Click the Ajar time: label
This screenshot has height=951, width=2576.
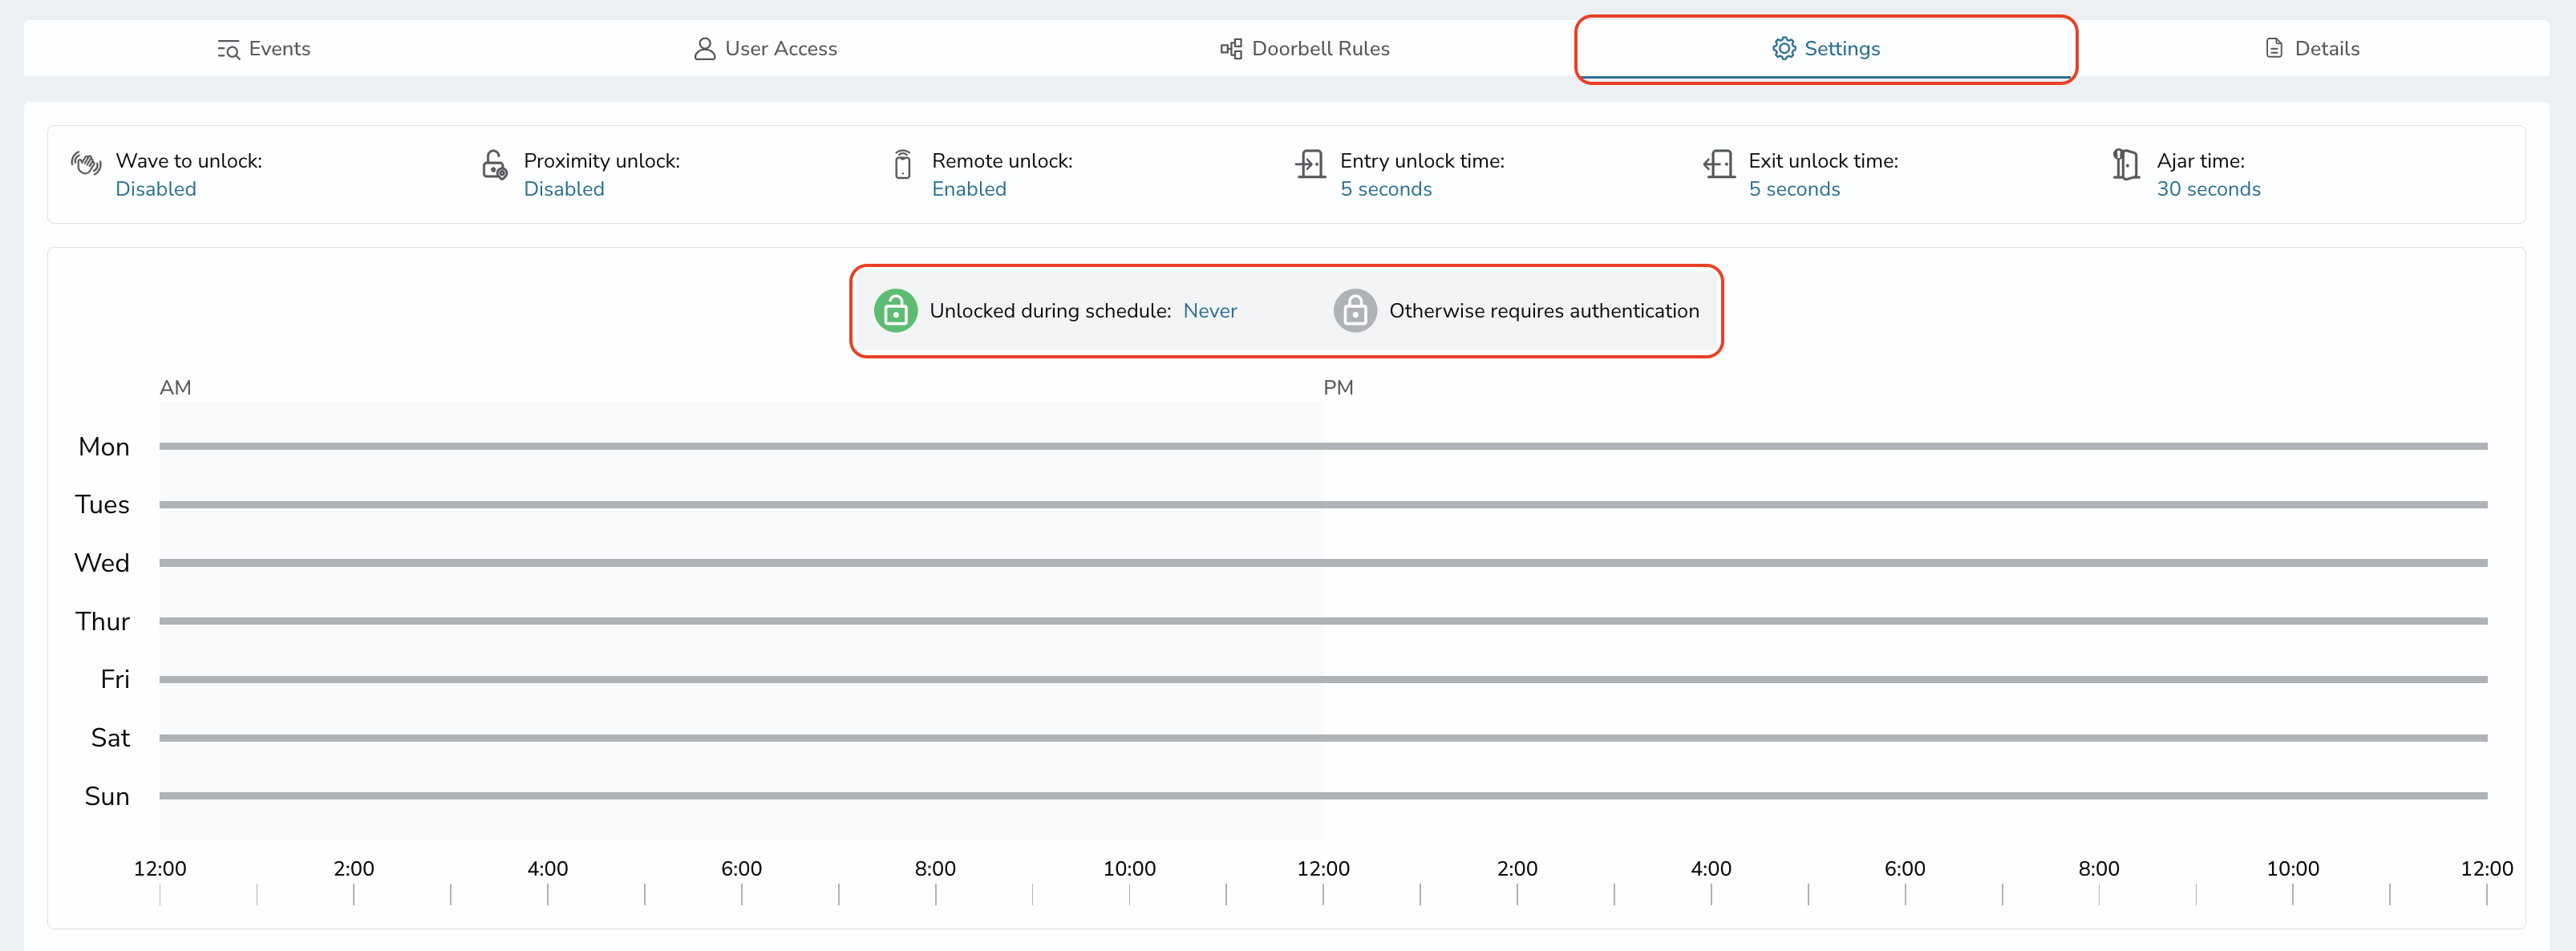click(2200, 161)
